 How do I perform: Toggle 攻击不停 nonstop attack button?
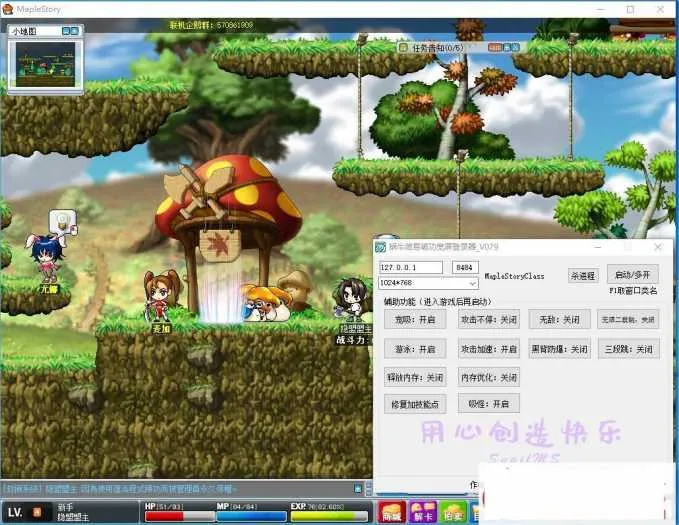click(x=489, y=320)
